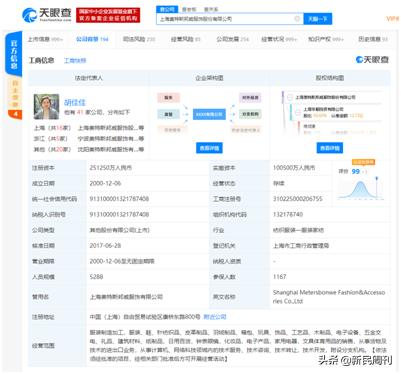Select the 查关系 search tab

[211, 10]
